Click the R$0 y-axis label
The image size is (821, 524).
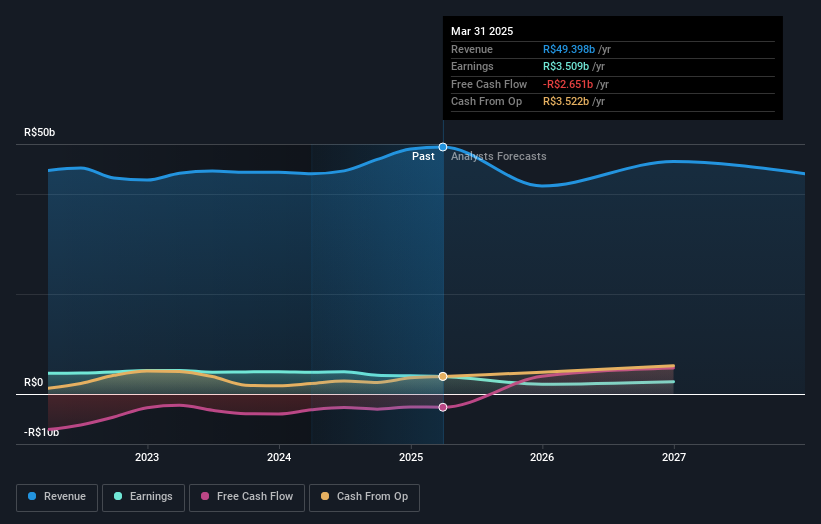point(34,383)
